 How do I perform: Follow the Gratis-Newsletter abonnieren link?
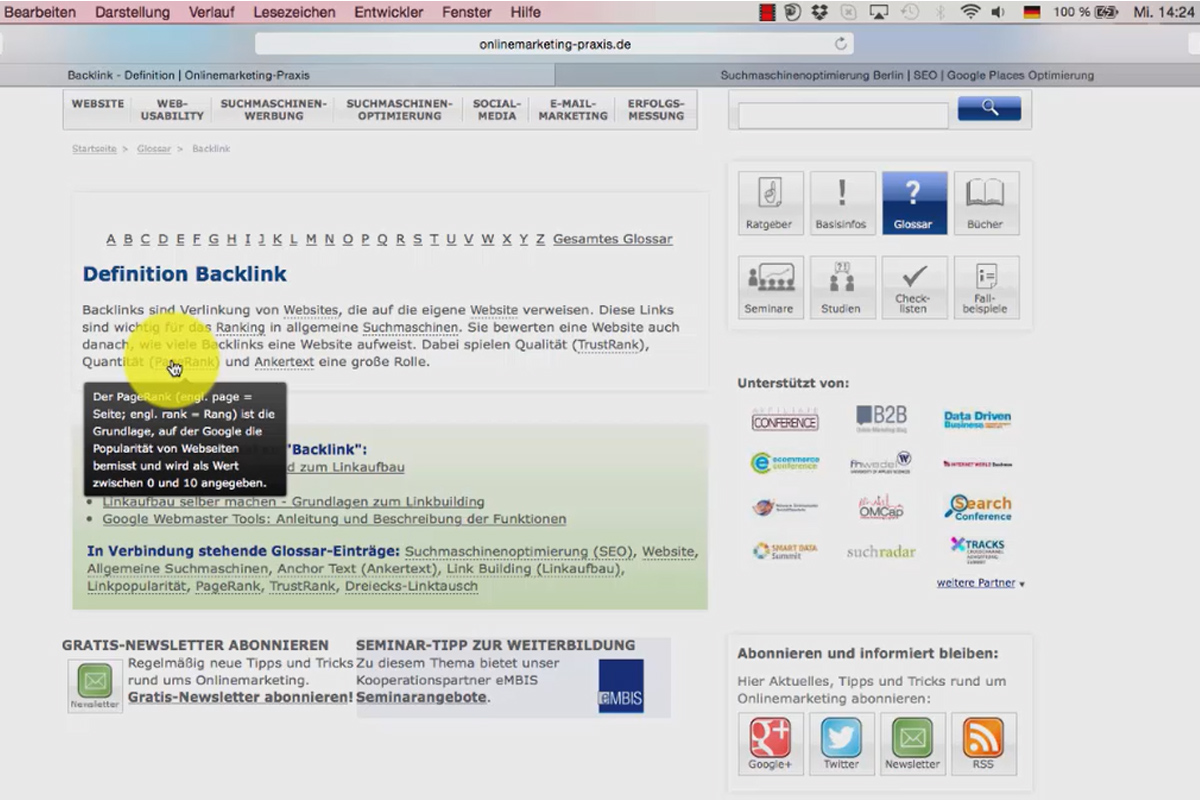pyautogui.click(x=240, y=697)
